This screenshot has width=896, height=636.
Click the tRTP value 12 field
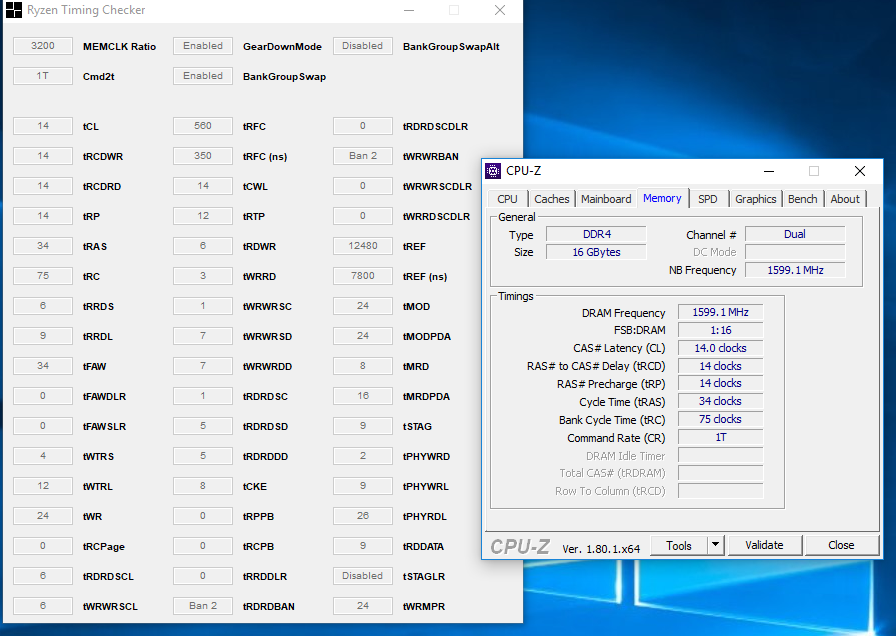pyautogui.click(x=203, y=215)
